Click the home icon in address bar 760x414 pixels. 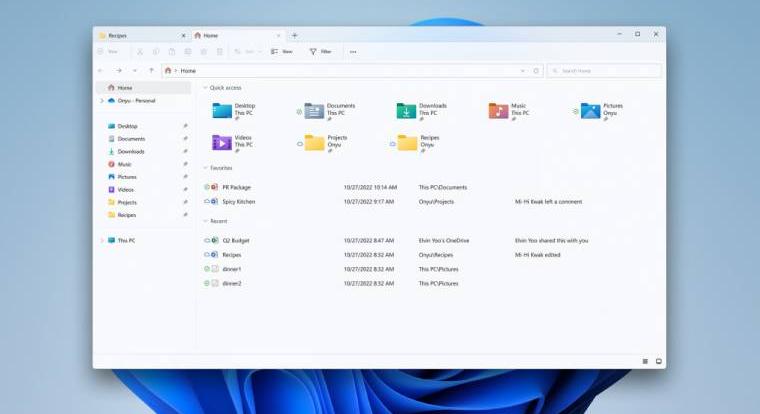pyautogui.click(x=168, y=71)
